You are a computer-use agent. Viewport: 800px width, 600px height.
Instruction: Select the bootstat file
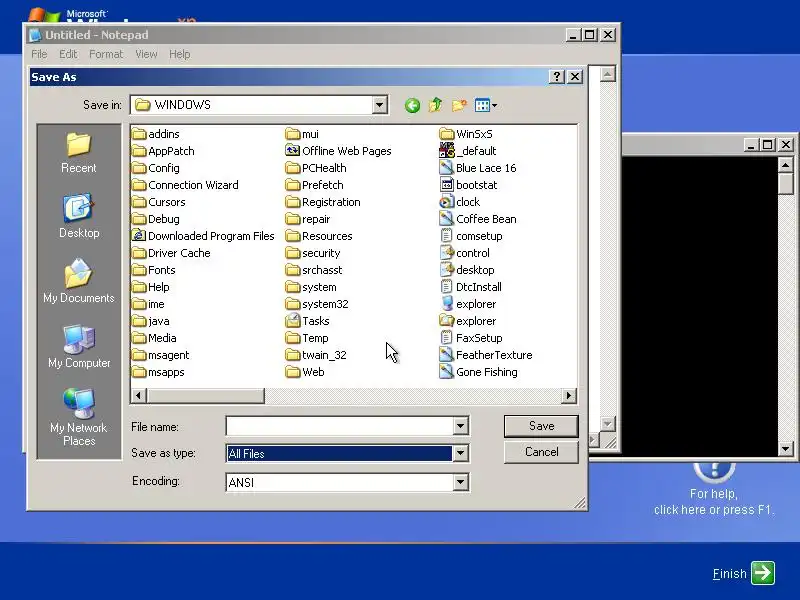(x=468, y=185)
